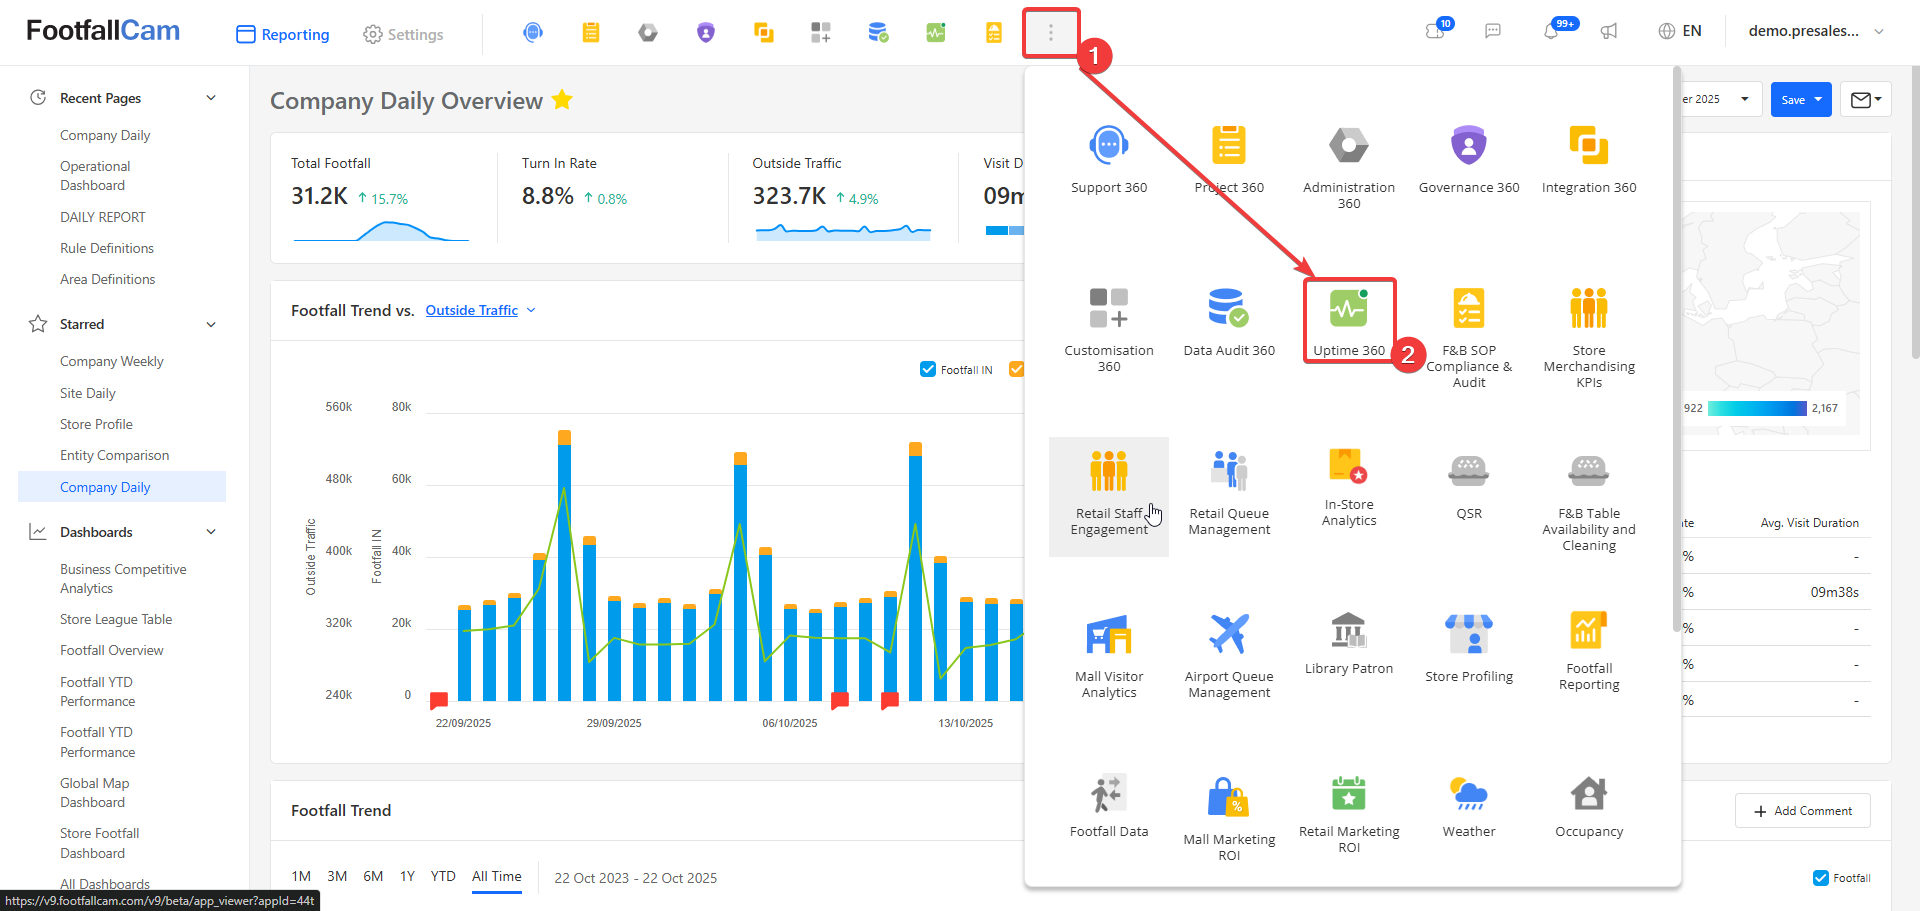Open Data Audit 360 app in the panel
The height and width of the screenshot is (911, 1920).
pyautogui.click(x=1229, y=323)
